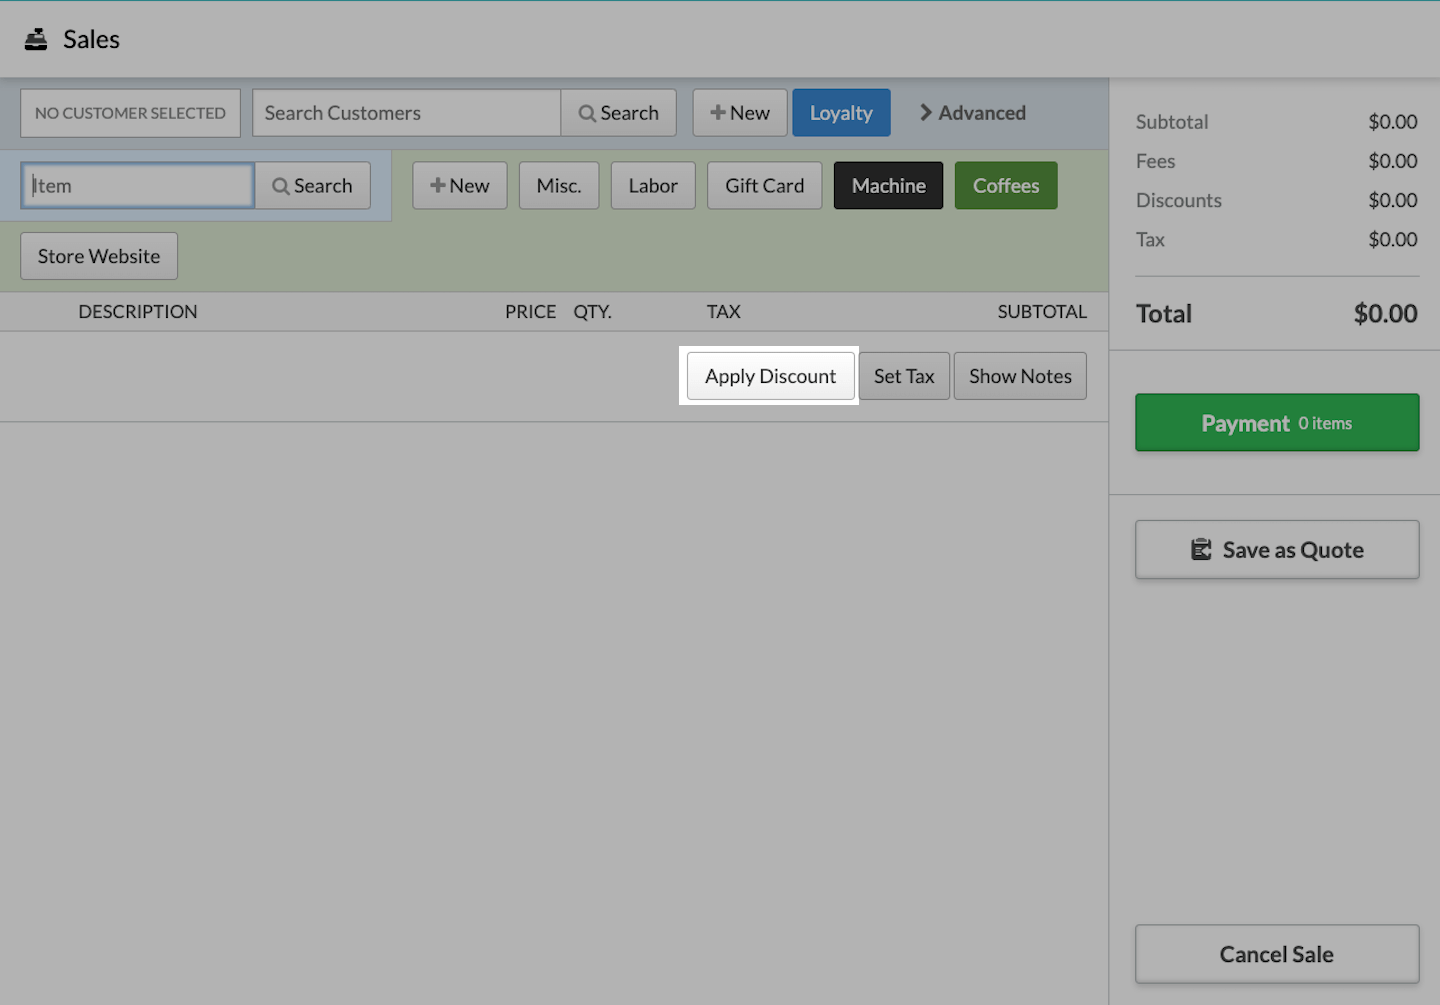Toggle Show Notes on the sale

click(1019, 377)
